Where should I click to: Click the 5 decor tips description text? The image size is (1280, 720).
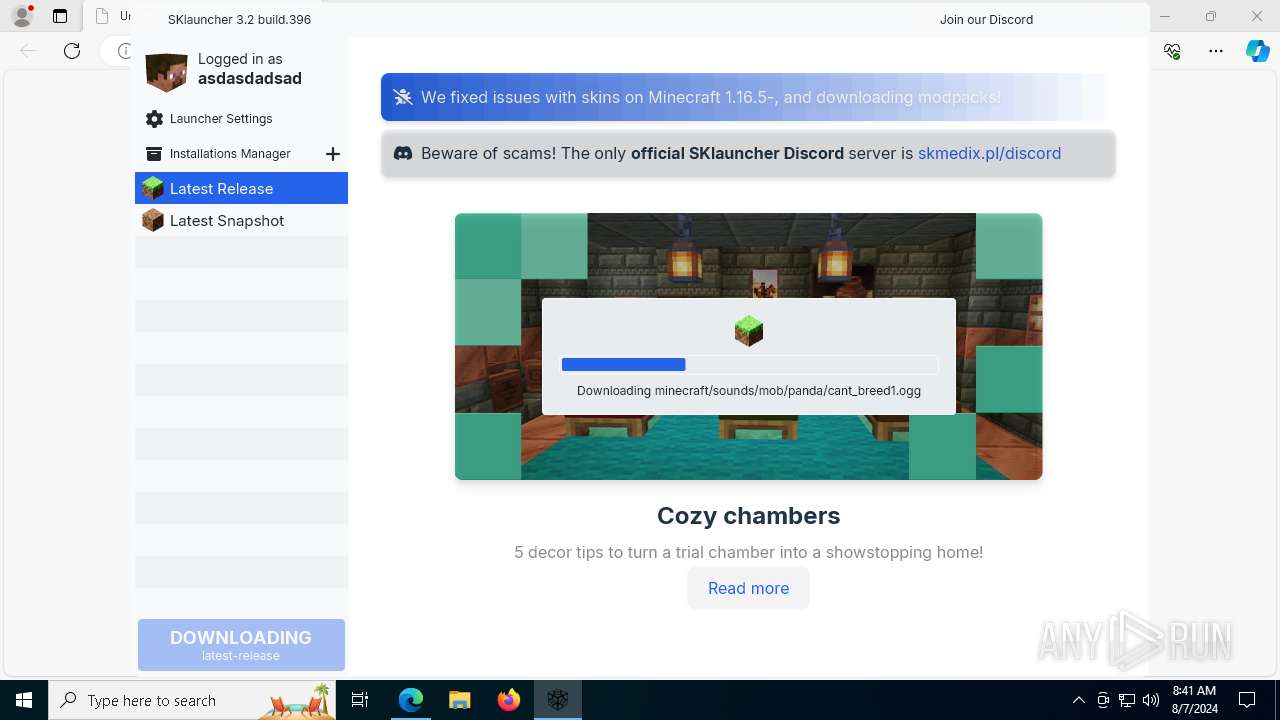click(x=749, y=552)
